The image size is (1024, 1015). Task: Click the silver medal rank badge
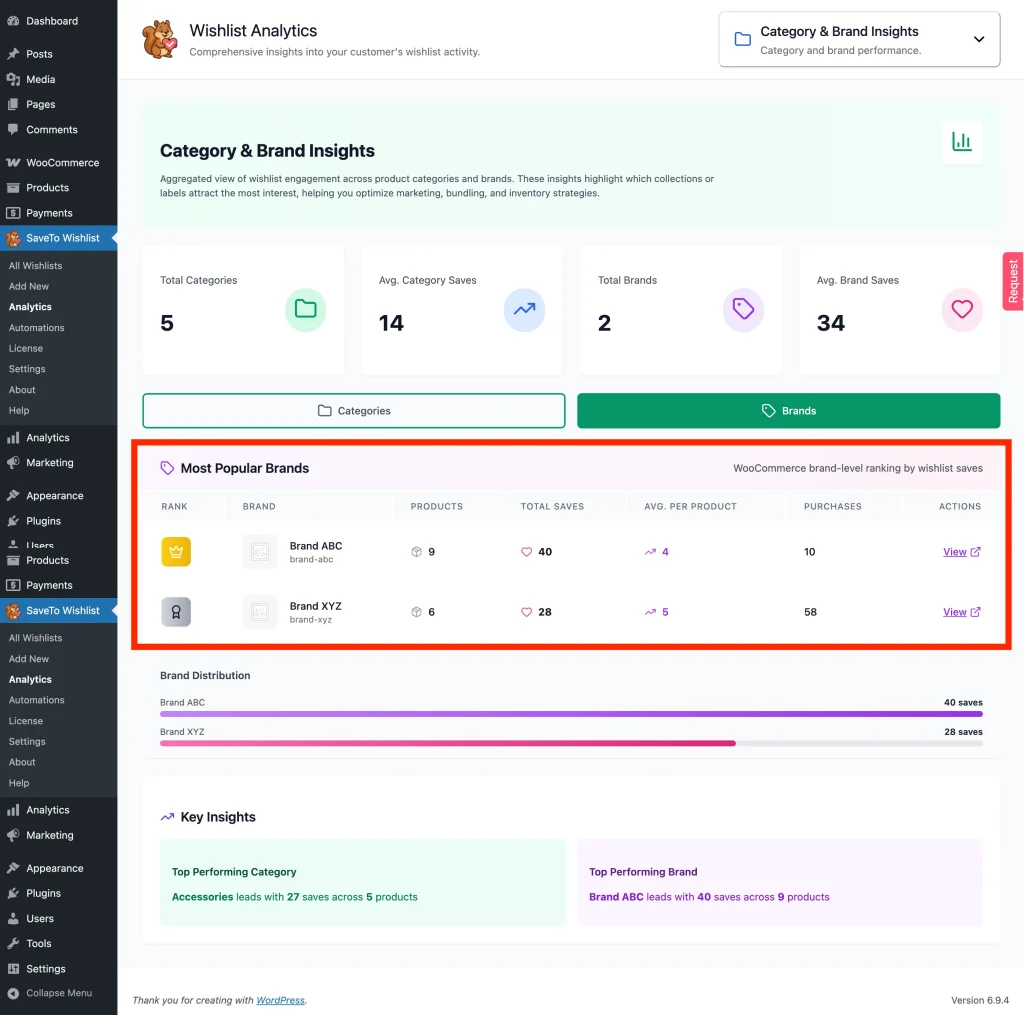click(x=176, y=612)
